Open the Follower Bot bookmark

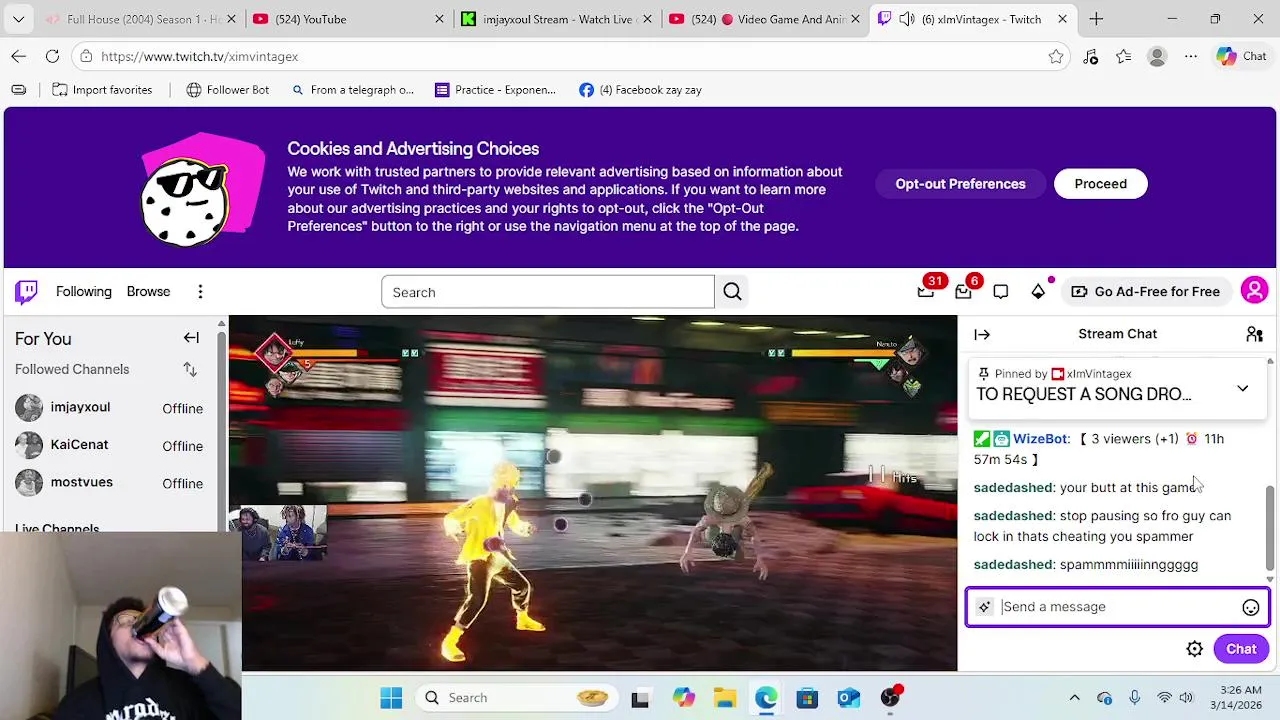[x=227, y=90]
